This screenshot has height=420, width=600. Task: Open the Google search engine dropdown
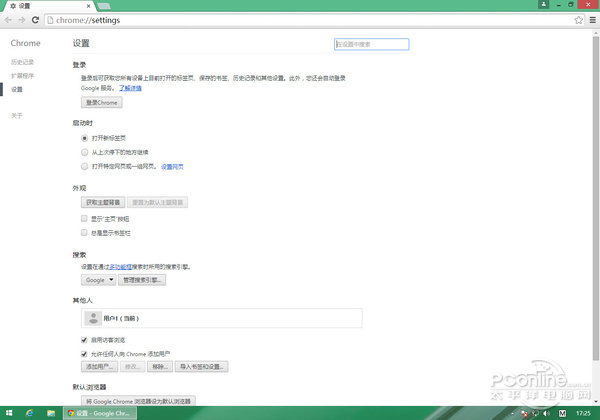coord(99,280)
